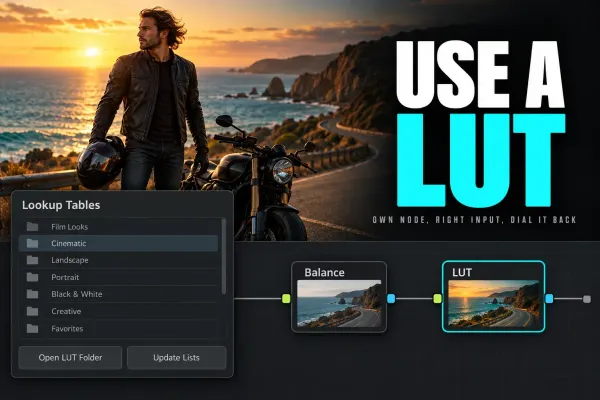Select the green input connector on Balance node
Screen dimensions: 600x400
(x=286, y=299)
